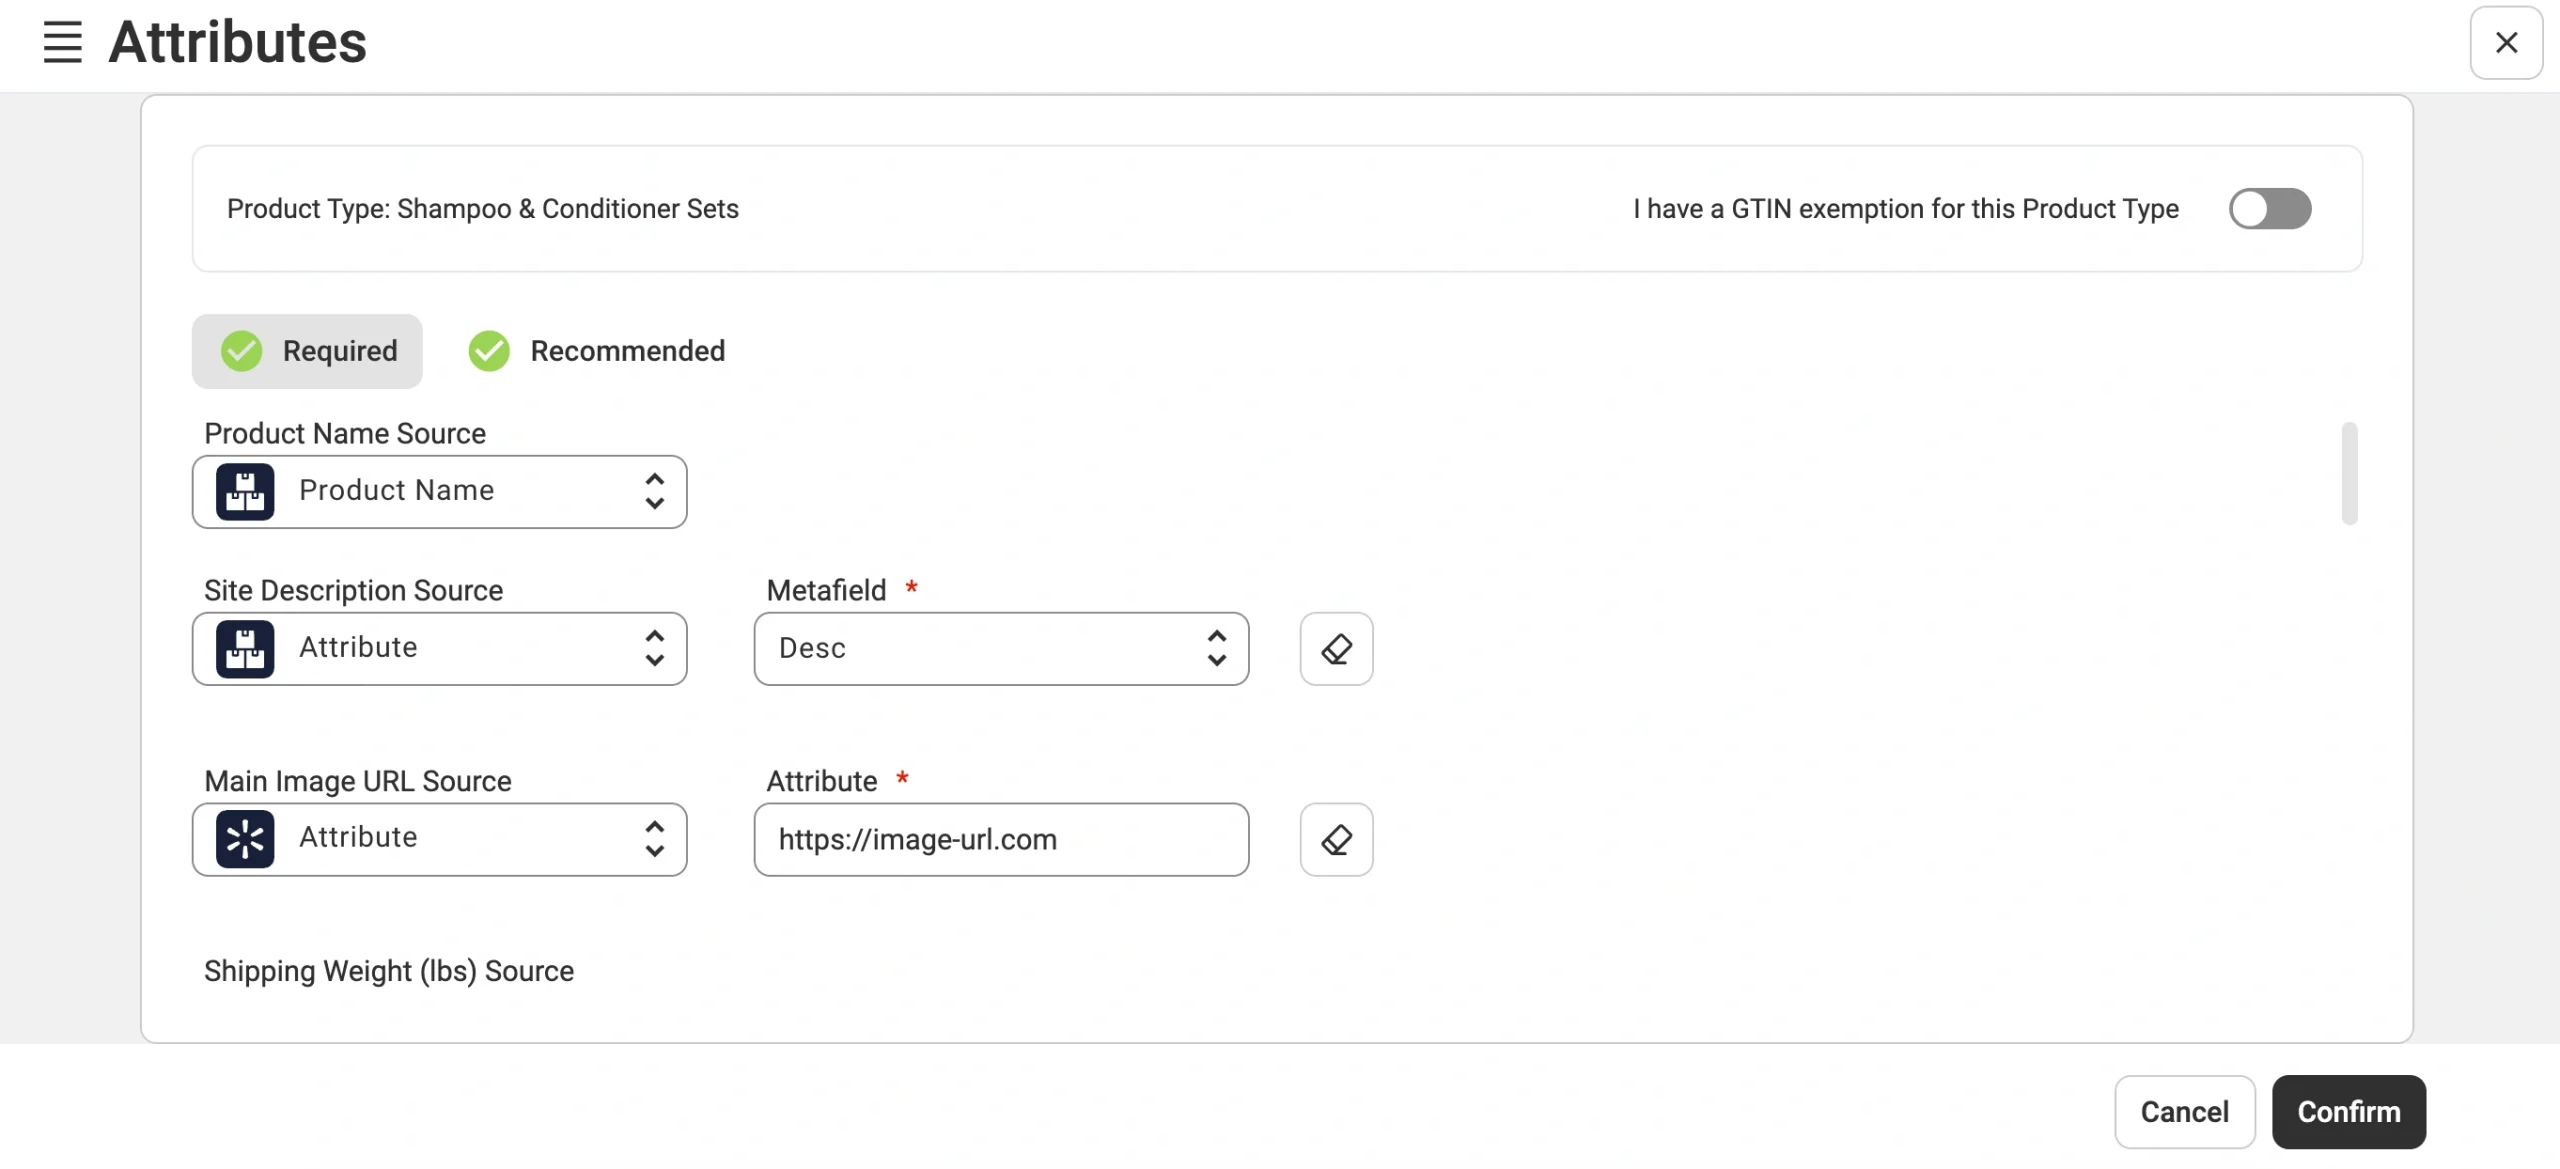Click the green checkmark next to Recommended
The width and height of the screenshot is (2560, 1169).
489,351
